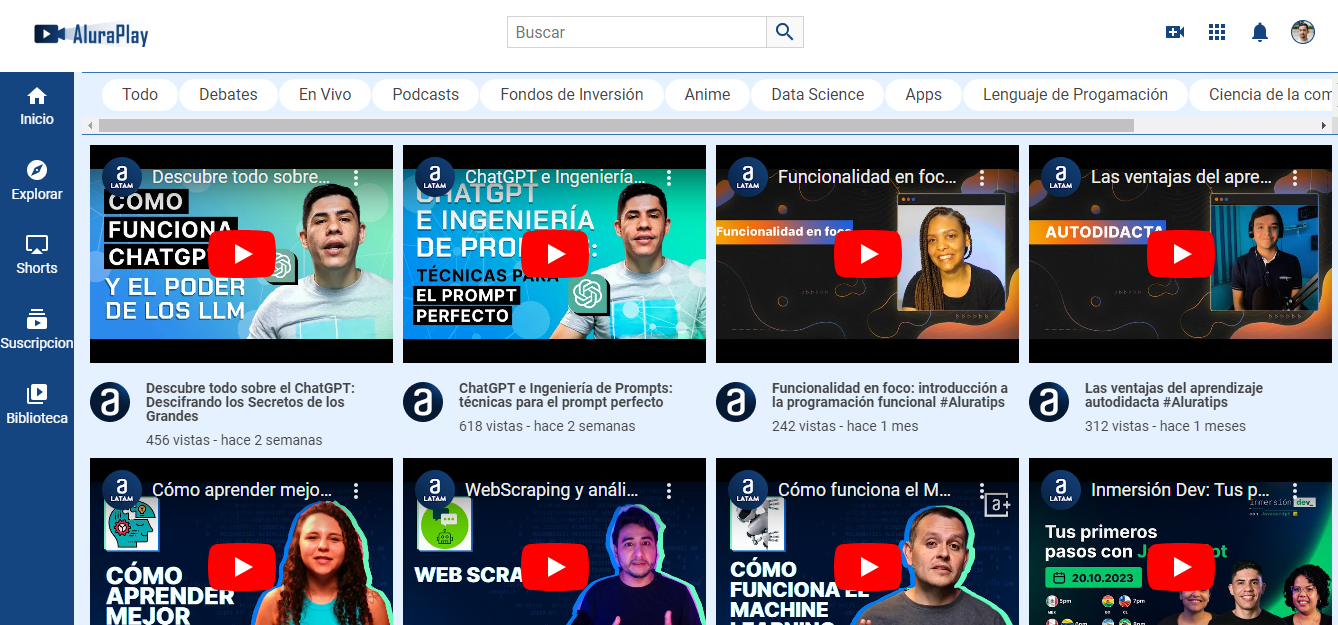Play the 'Las ventajas del aprendizaje' video

(1181, 254)
